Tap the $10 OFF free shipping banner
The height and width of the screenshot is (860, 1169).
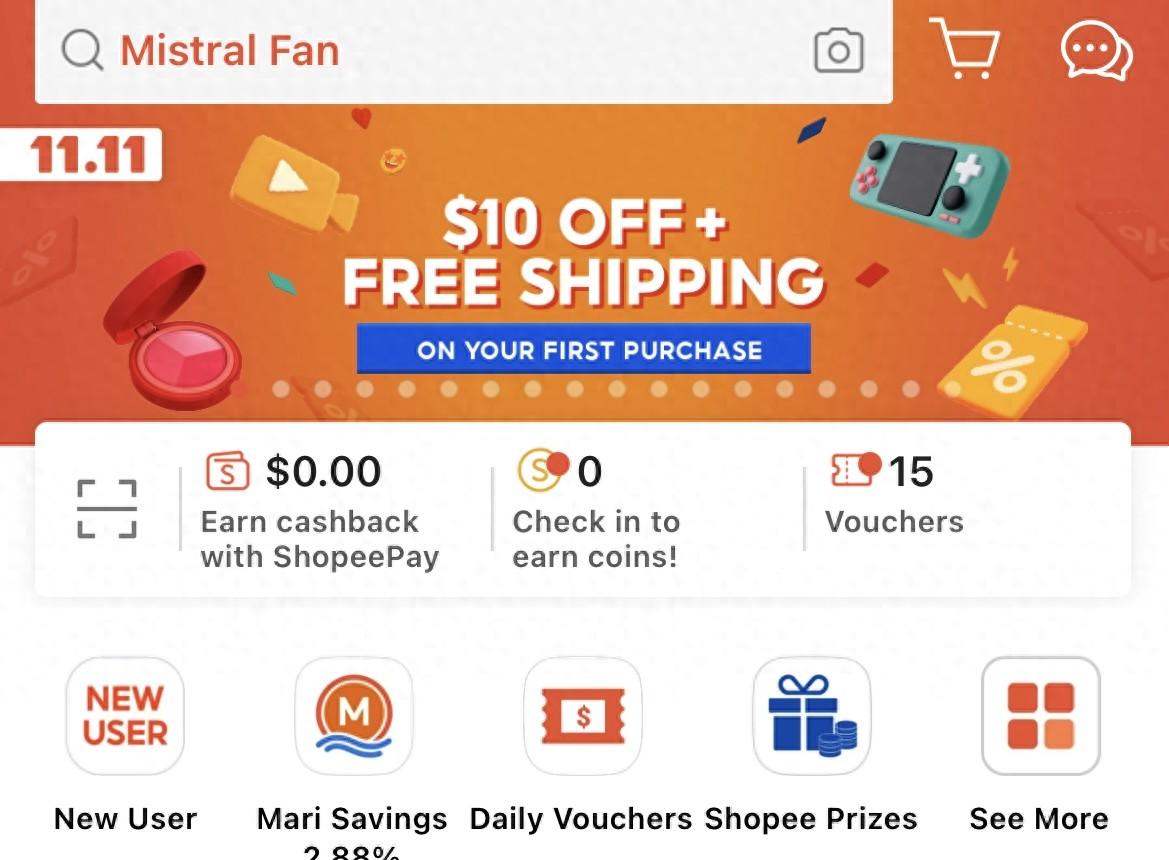584,253
